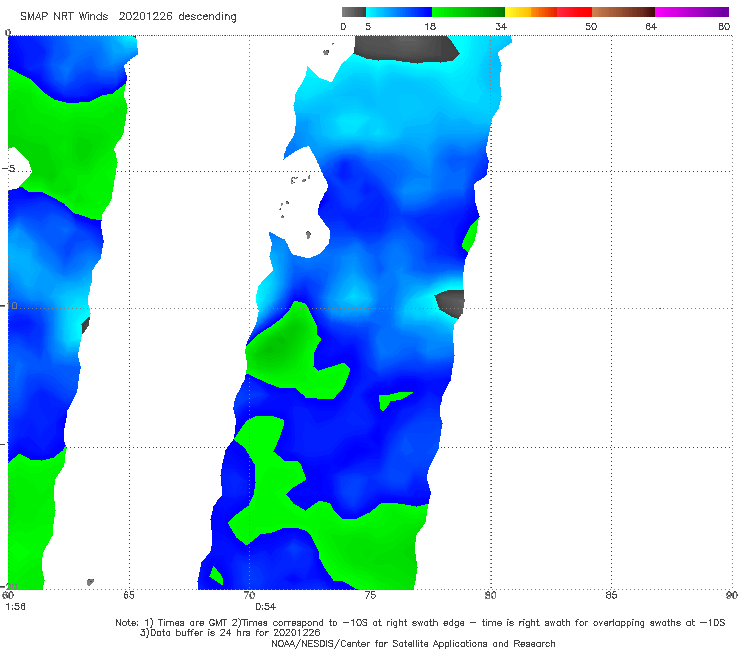Click the colorbar label "5"
The image size is (740, 650).
(x=368, y=26)
